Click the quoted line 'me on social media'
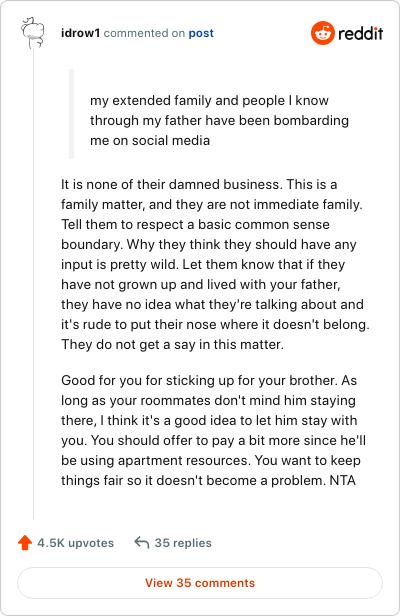This screenshot has height=616, width=400. click(x=150, y=141)
